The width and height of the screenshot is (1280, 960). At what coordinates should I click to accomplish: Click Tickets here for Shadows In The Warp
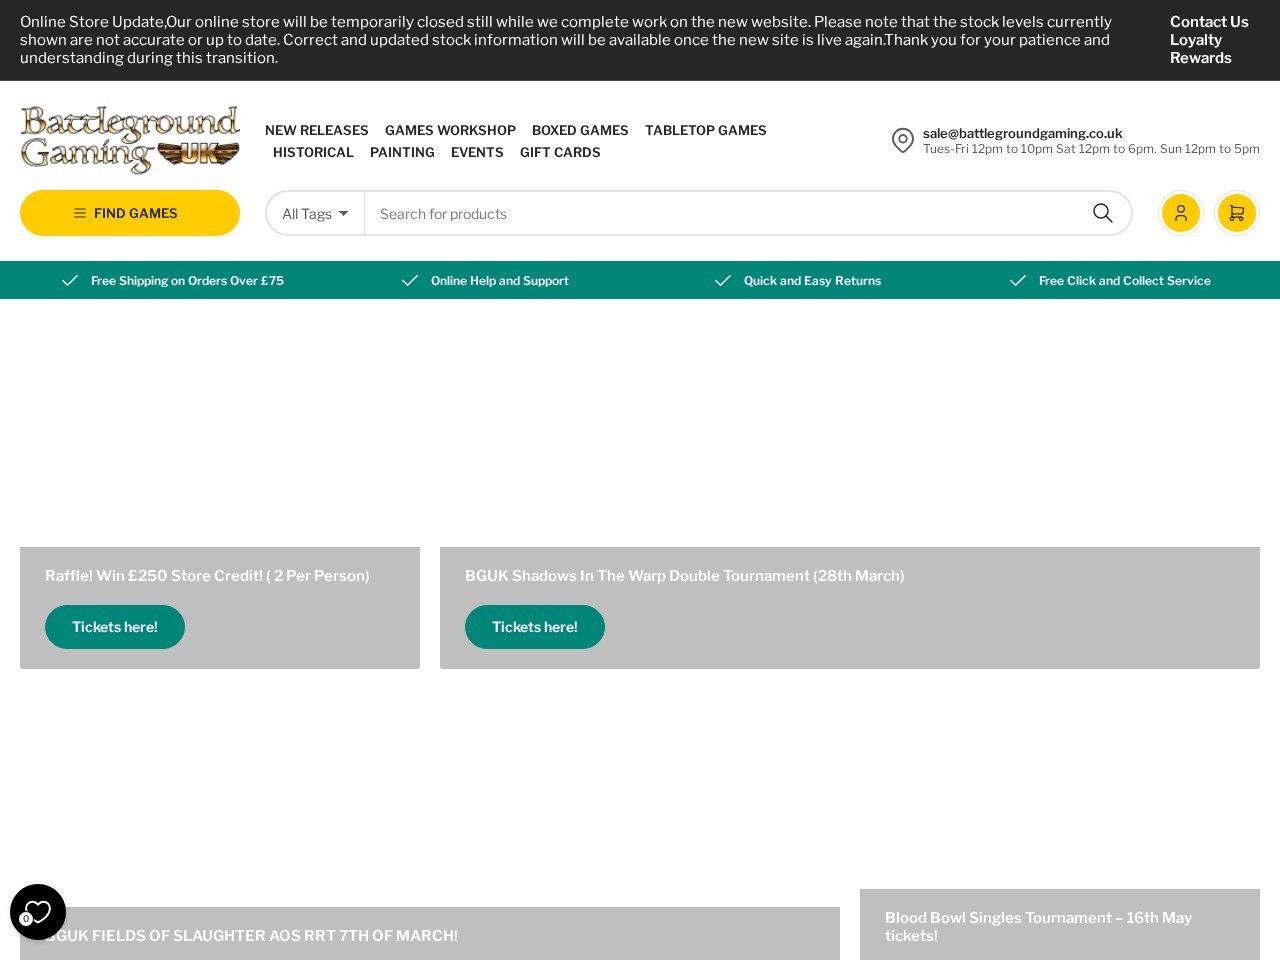(x=535, y=627)
